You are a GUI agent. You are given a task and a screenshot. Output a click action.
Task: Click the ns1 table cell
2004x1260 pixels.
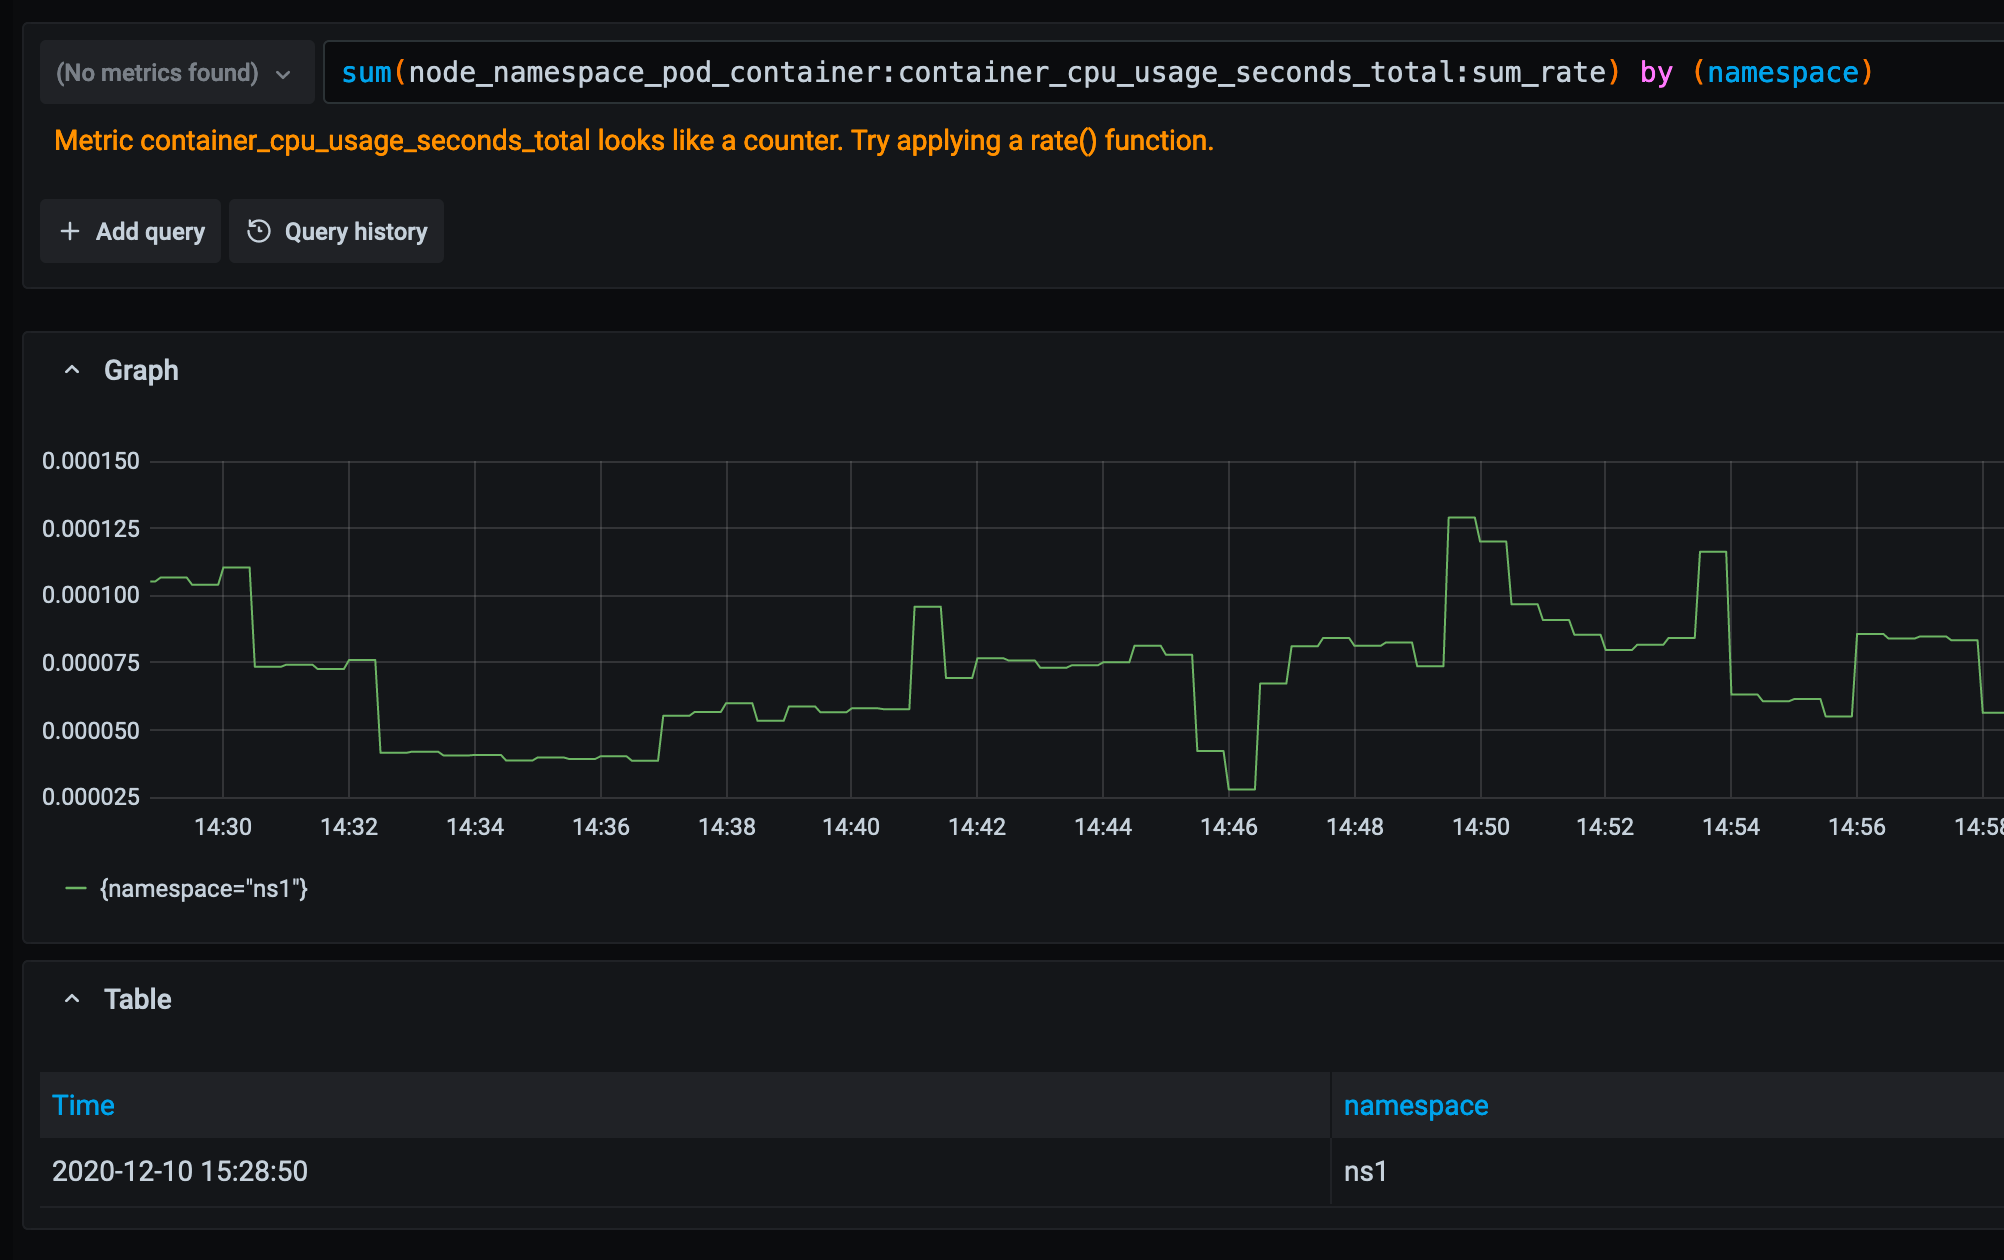1365,1171
